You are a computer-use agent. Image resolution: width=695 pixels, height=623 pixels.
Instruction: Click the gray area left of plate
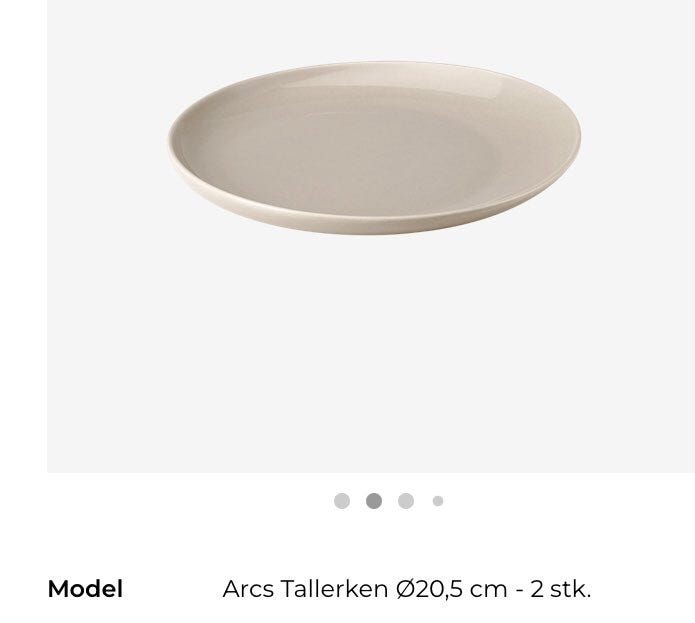[x=100, y=150]
